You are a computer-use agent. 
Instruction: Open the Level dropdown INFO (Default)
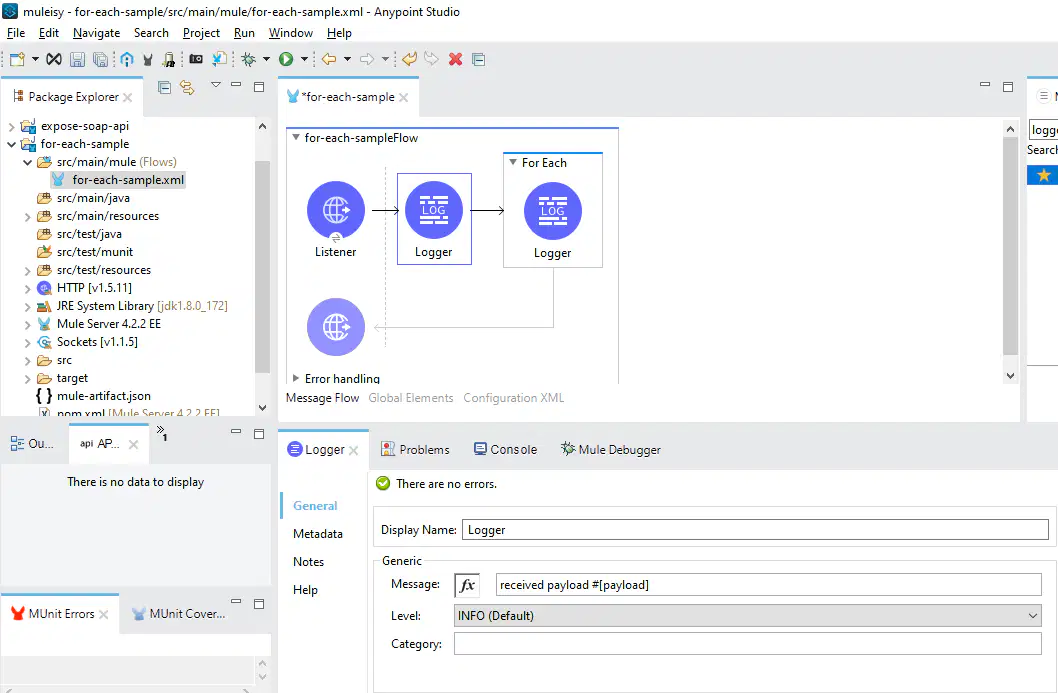(748, 615)
